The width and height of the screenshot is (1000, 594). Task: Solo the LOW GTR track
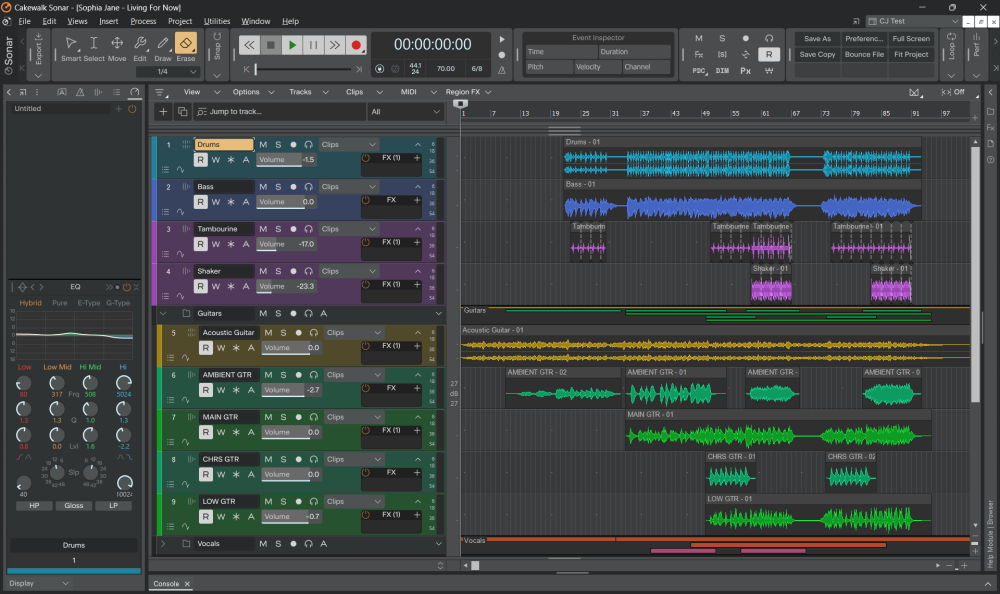(283, 501)
